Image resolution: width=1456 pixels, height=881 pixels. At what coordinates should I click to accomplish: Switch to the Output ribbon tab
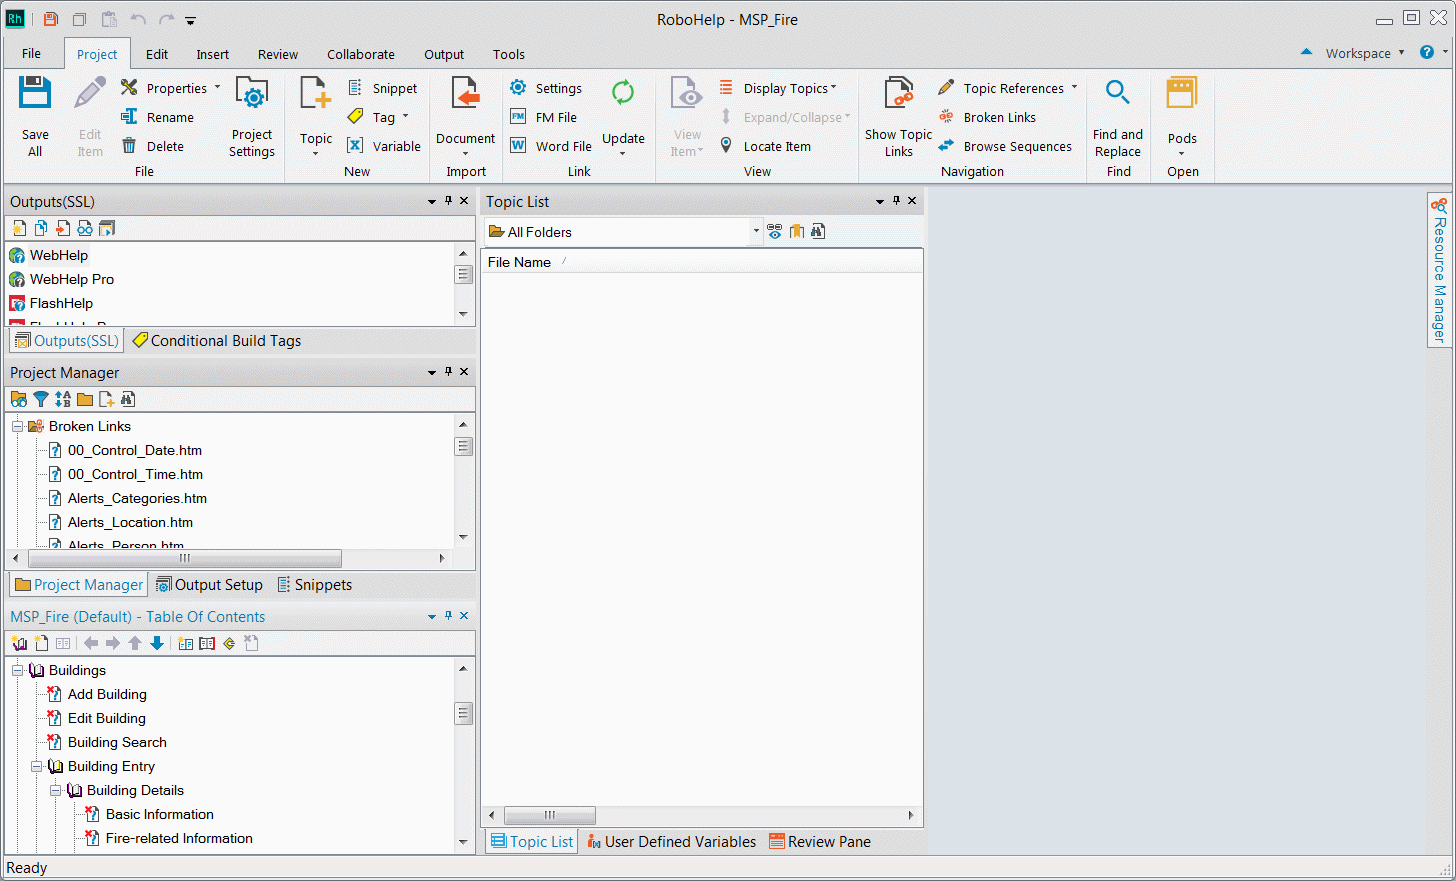pyautogui.click(x=444, y=54)
